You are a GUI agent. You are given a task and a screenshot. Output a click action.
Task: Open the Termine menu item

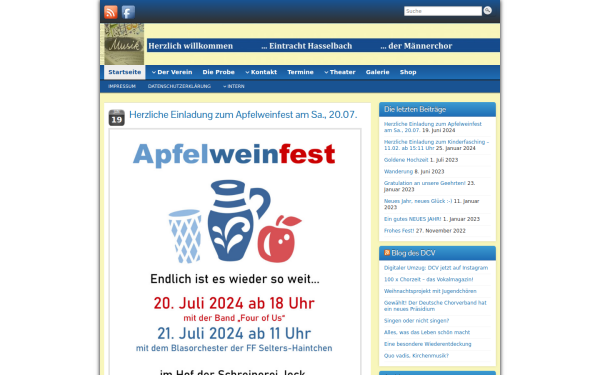pyautogui.click(x=300, y=72)
